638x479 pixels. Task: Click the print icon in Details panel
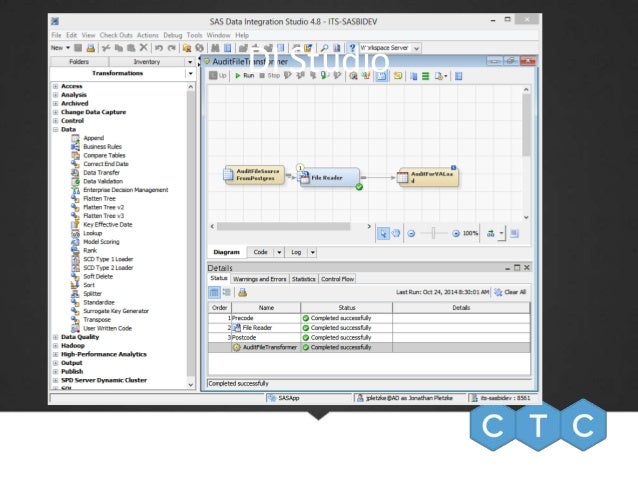click(x=243, y=292)
